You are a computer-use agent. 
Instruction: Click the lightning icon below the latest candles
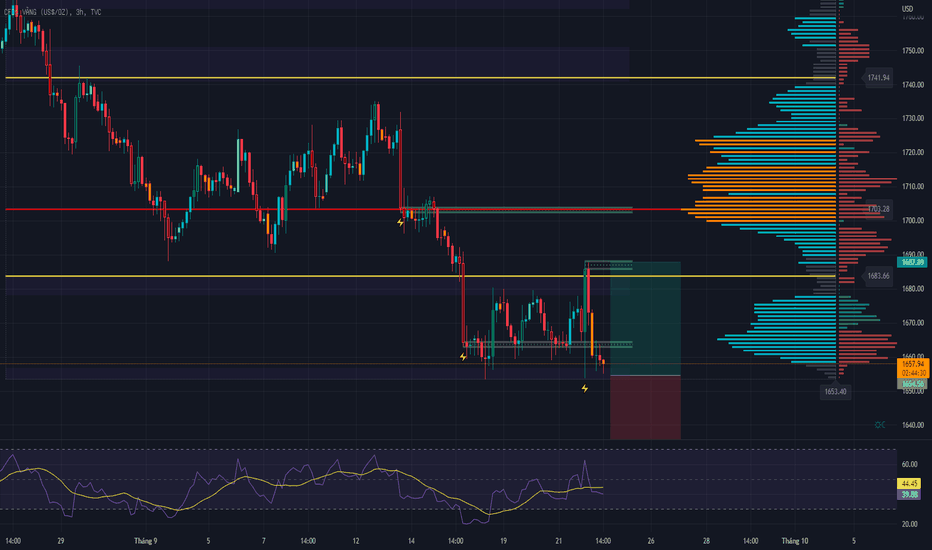pyautogui.click(x=585, y=388)
